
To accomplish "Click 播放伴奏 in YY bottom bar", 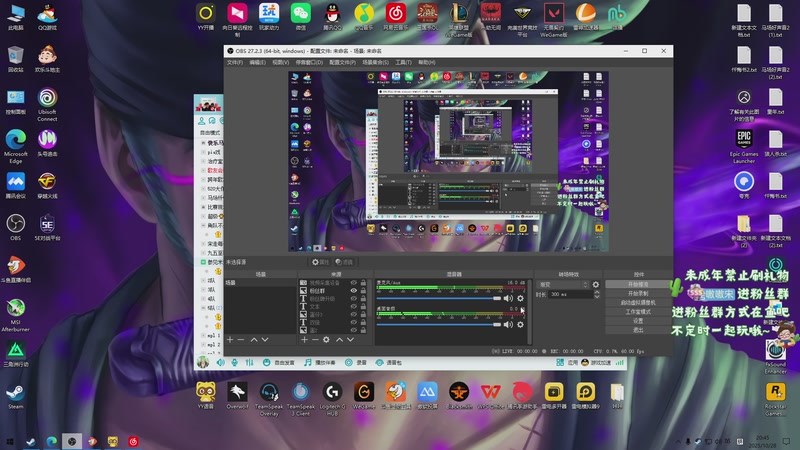I will coord(320,362).
